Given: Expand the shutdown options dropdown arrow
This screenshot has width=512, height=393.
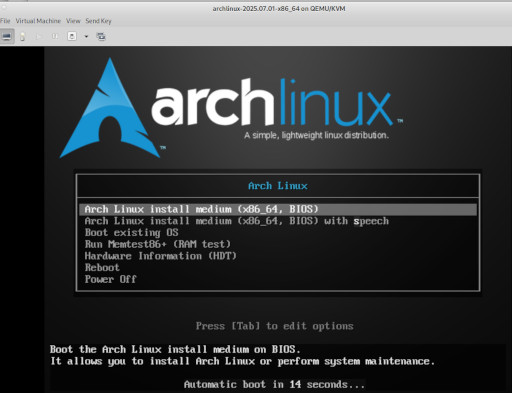Looking at the screenshot, I should [x=86, y=36].
